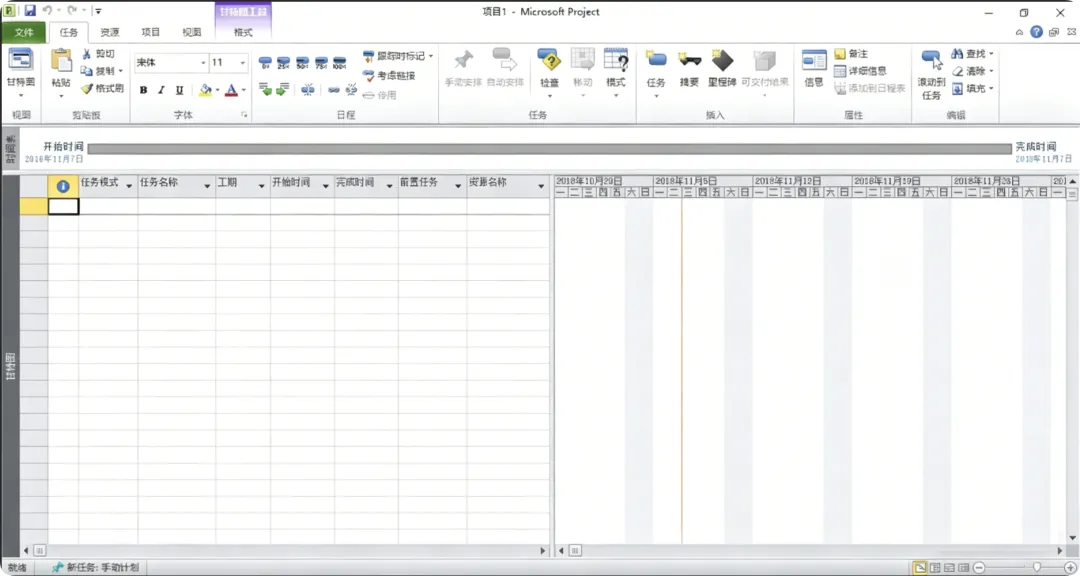The image size is (1080, 576).
Task: Apply the yellow background fill color
Action: (205, 90)
